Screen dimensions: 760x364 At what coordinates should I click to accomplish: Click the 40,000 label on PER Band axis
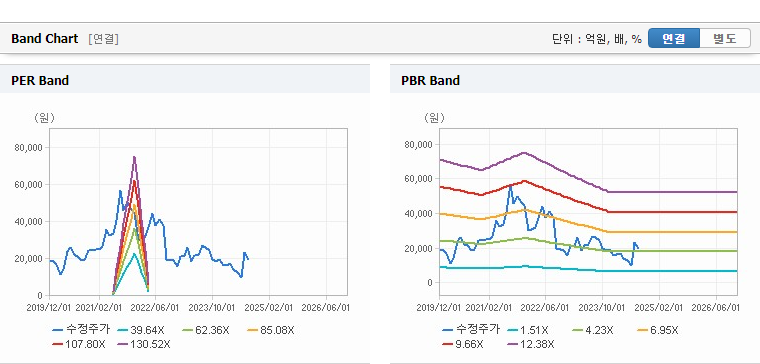pyautogui.click(x=29, y=222)
